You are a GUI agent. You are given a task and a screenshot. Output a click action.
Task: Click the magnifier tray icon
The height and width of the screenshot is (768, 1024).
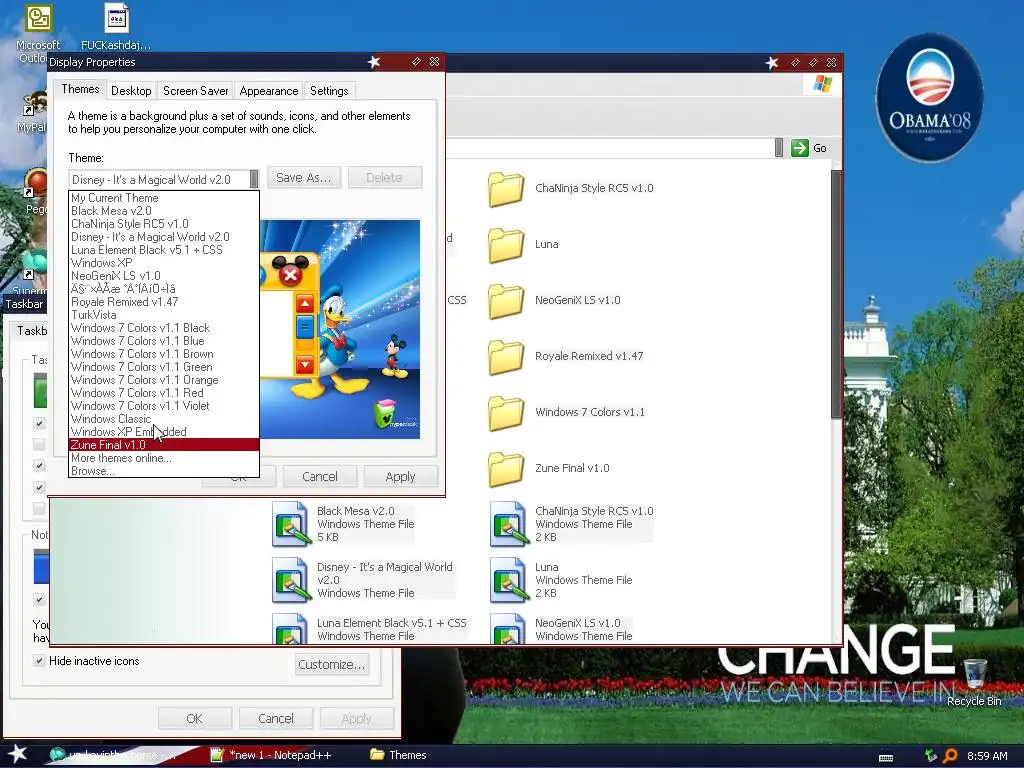pyautogui.click(x=950, y=756)
